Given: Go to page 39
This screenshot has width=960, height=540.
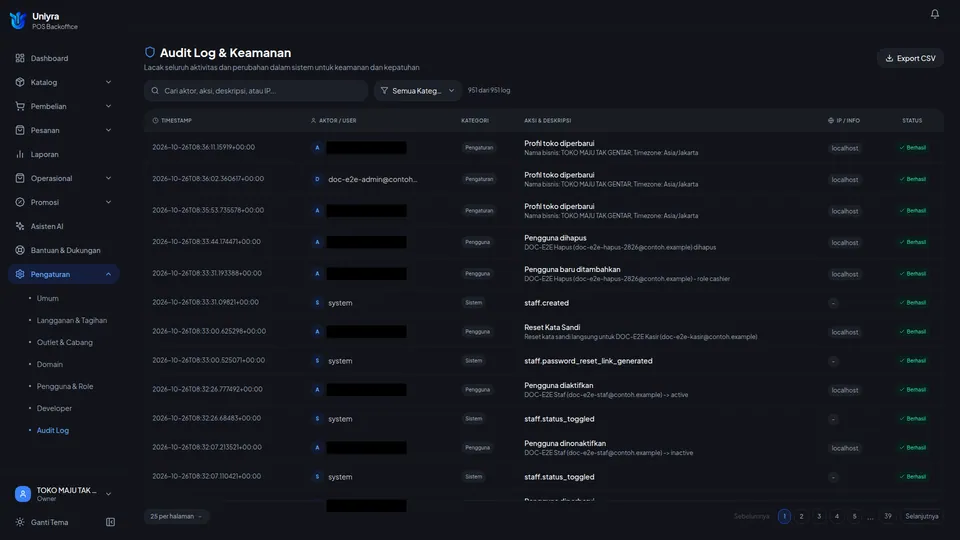Looking at the screenshot, I should (x=888, y=516).
